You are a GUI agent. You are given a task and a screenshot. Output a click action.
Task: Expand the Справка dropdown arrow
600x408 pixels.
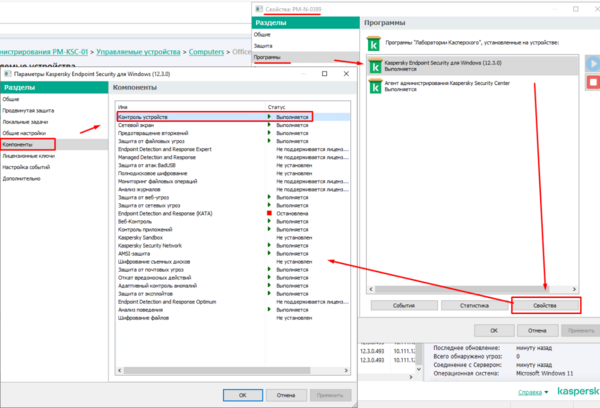tap(546, 392)
